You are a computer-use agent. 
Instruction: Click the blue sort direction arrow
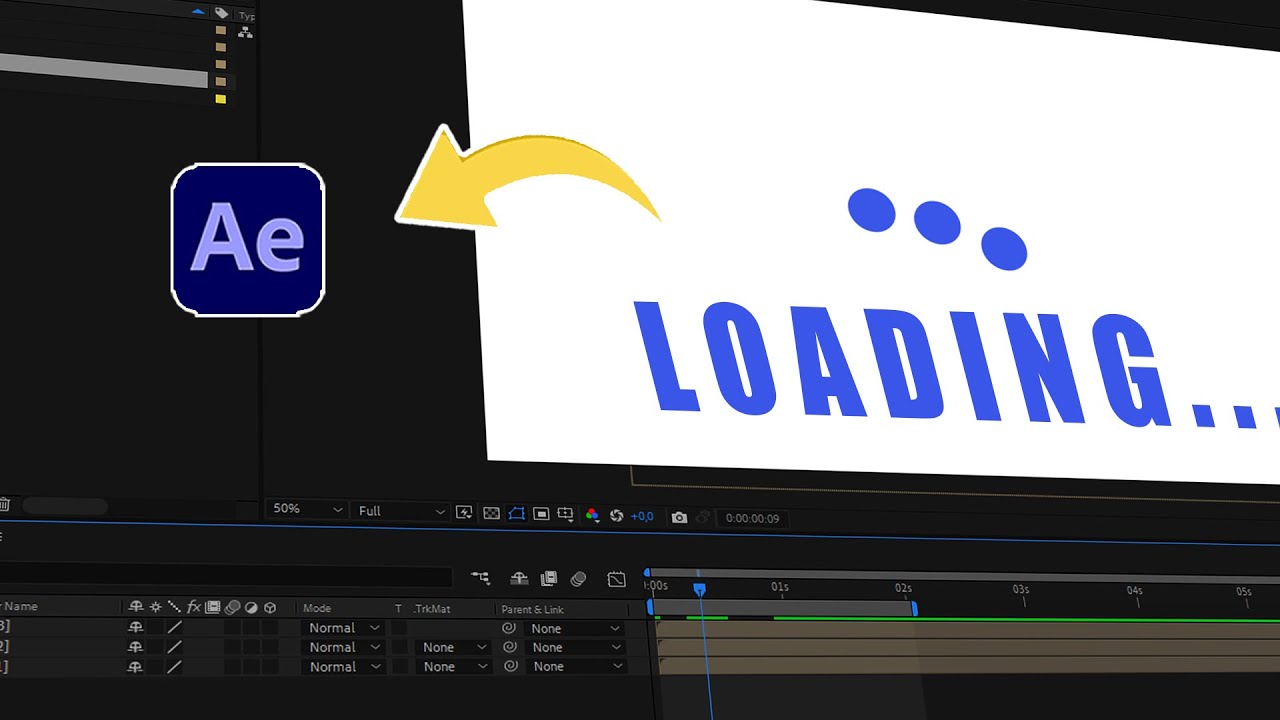(x=198, y=12)
